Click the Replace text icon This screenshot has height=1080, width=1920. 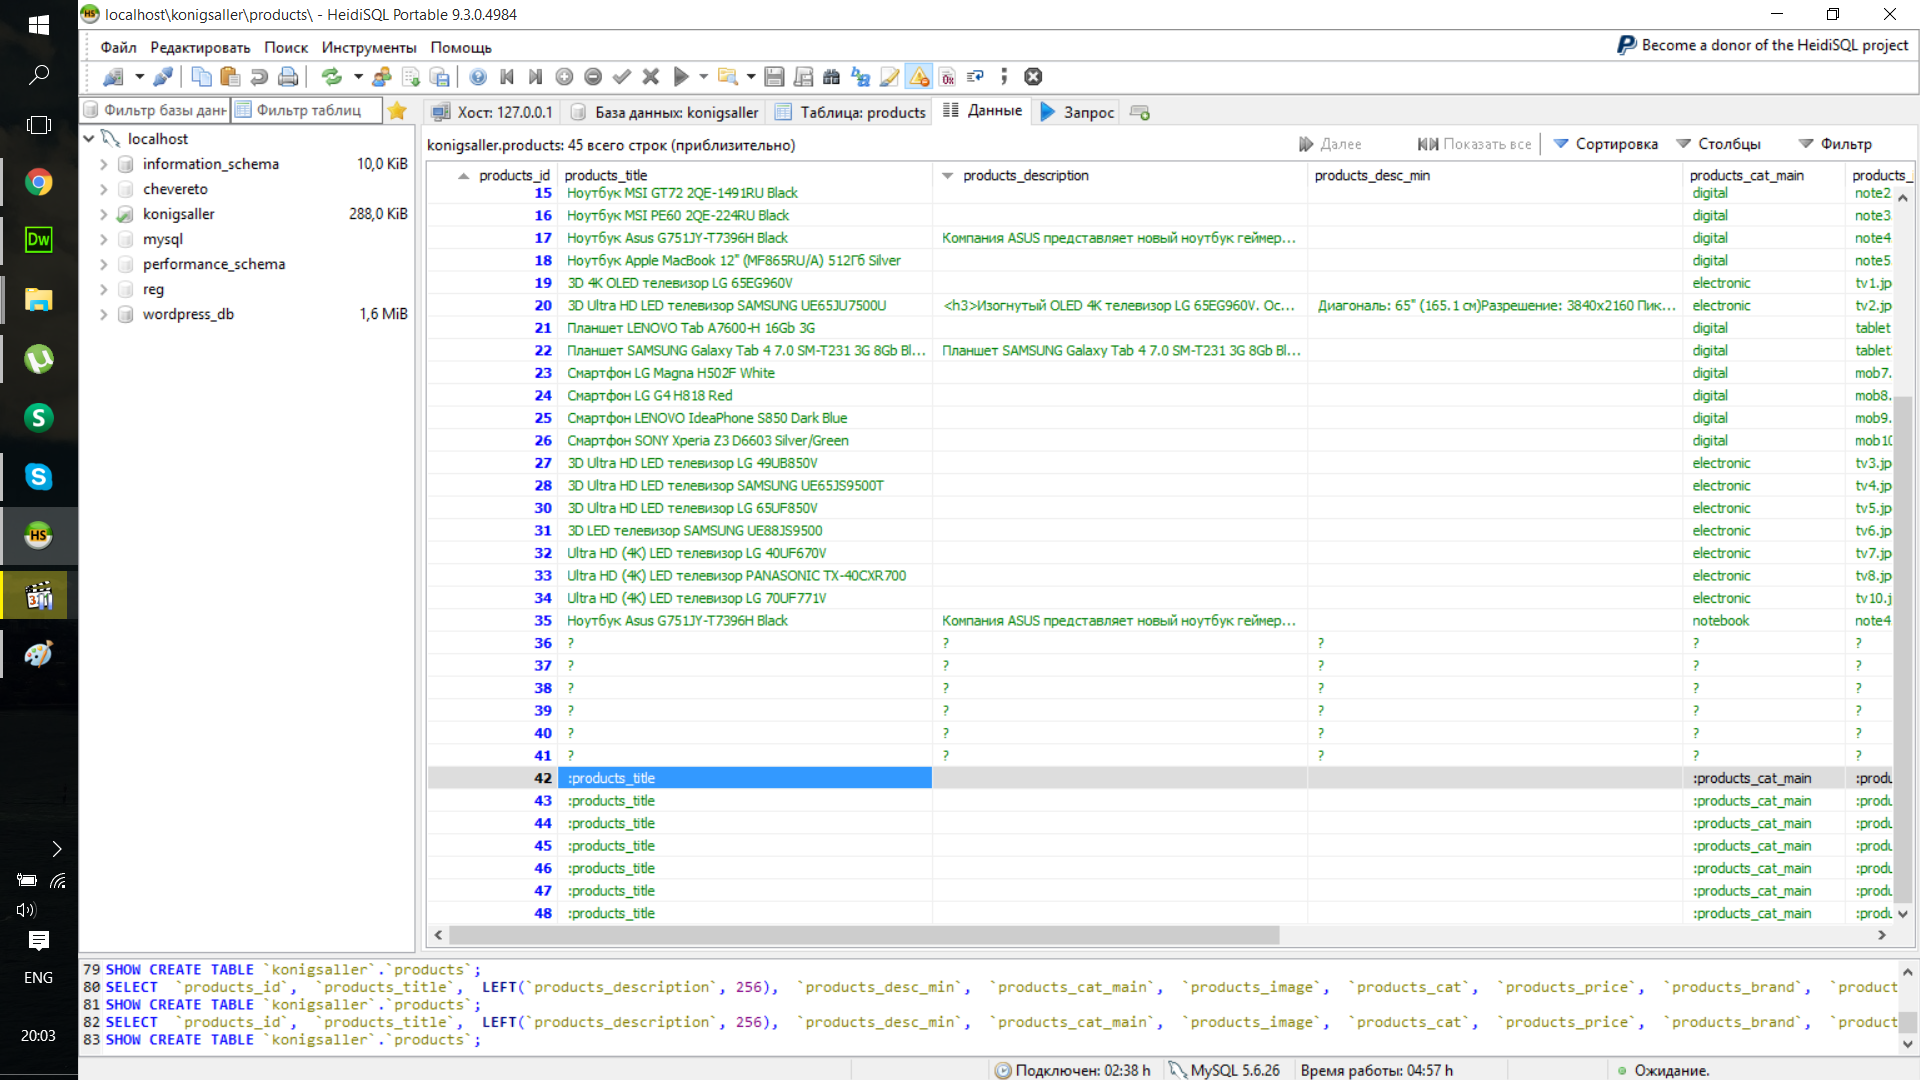tap(861, 77)
